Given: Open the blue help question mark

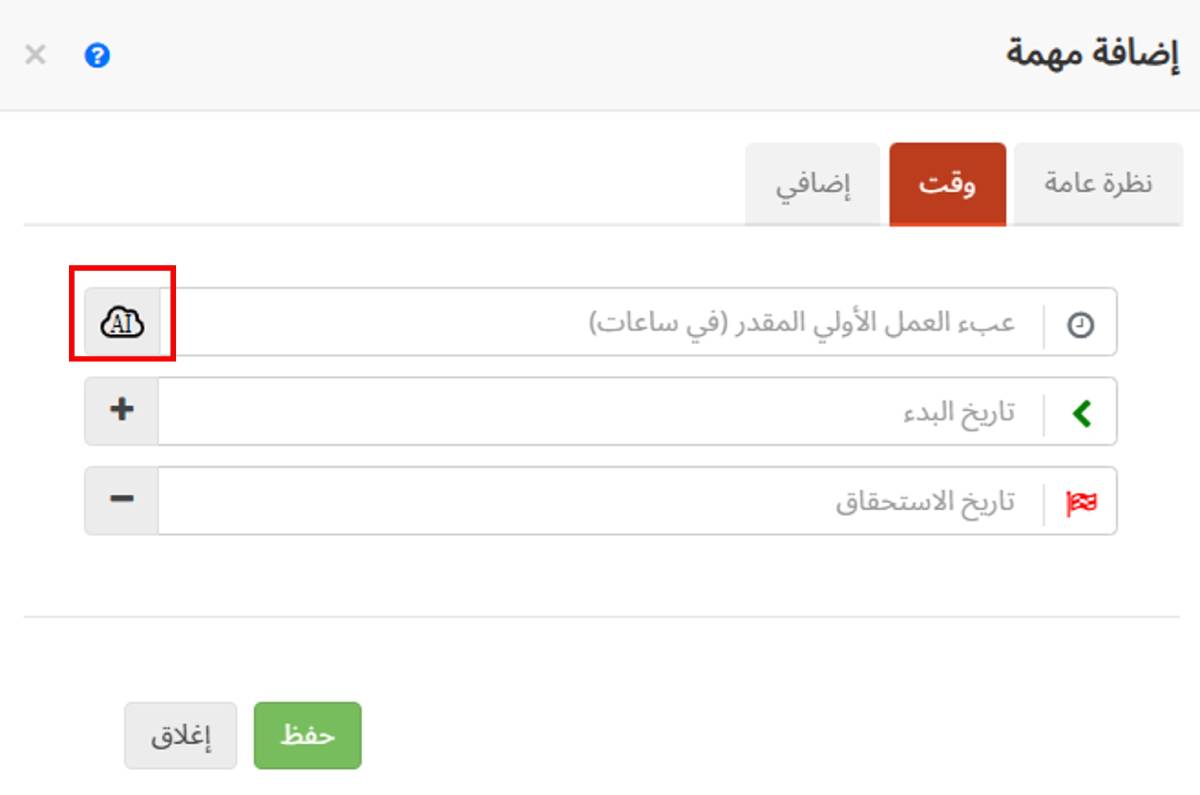Looking at the screenshot, I should point(97,56).
